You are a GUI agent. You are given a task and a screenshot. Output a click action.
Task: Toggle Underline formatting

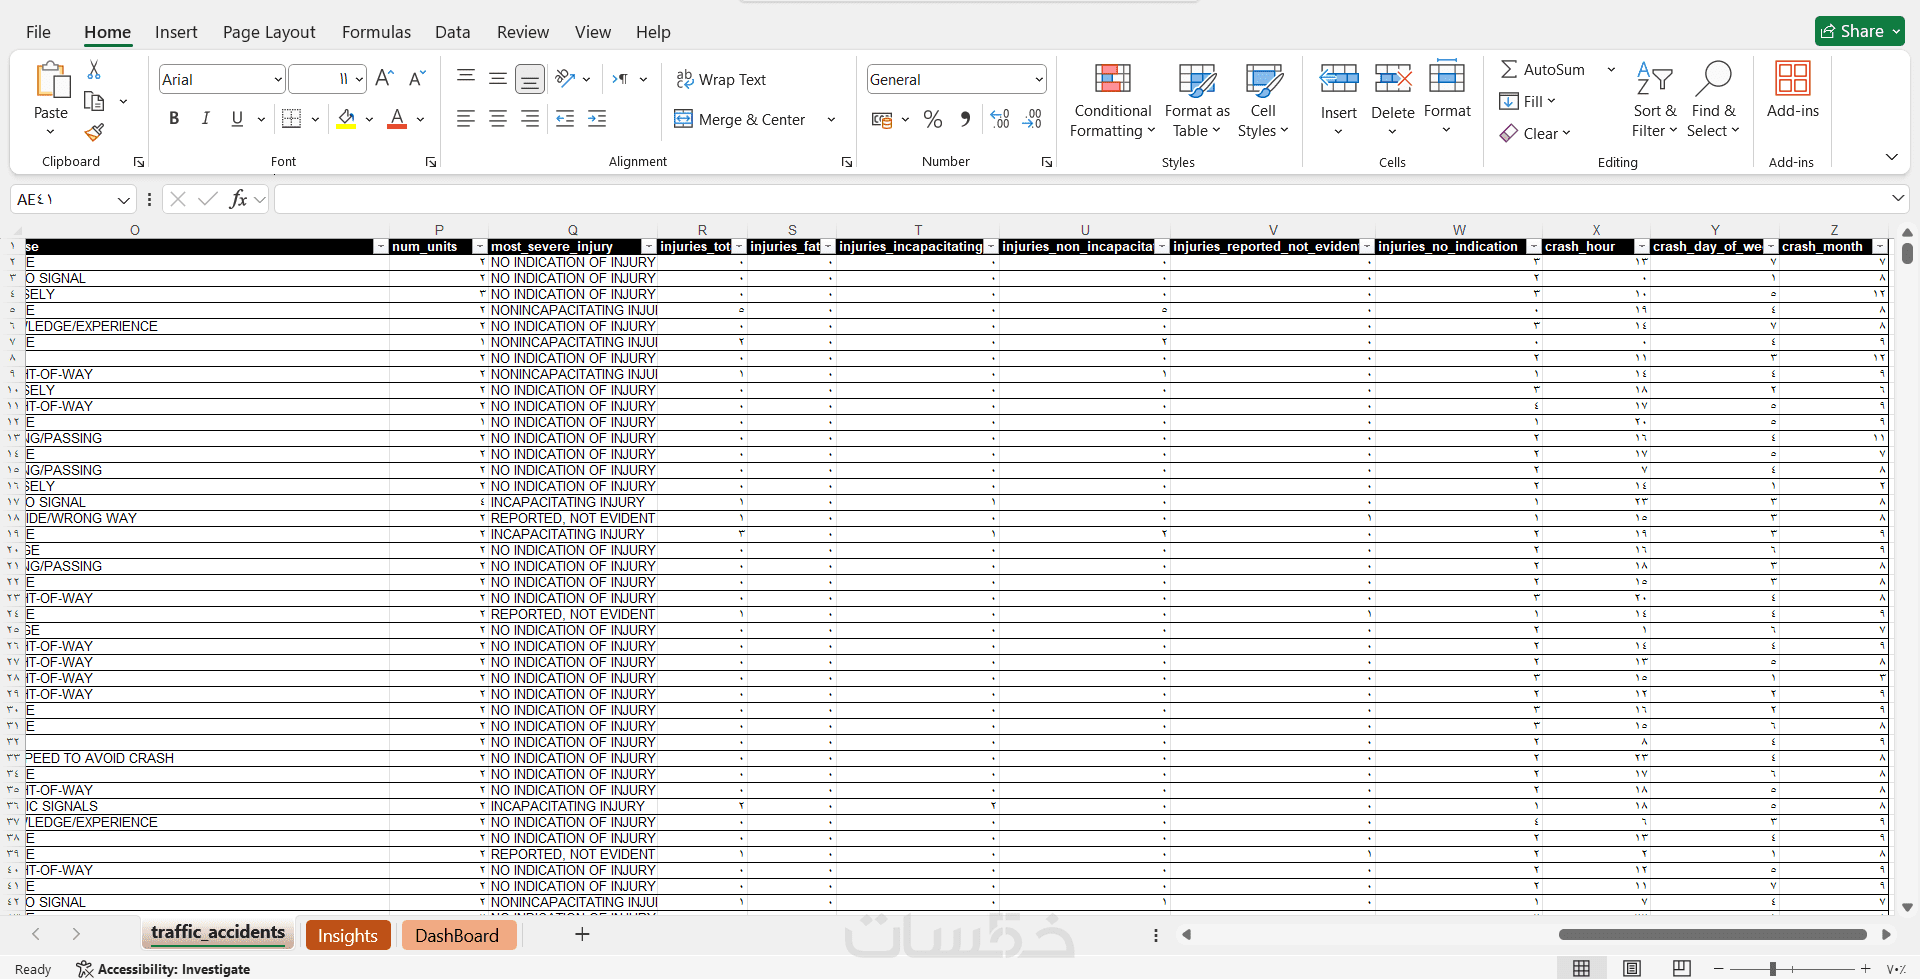[237, 119]
